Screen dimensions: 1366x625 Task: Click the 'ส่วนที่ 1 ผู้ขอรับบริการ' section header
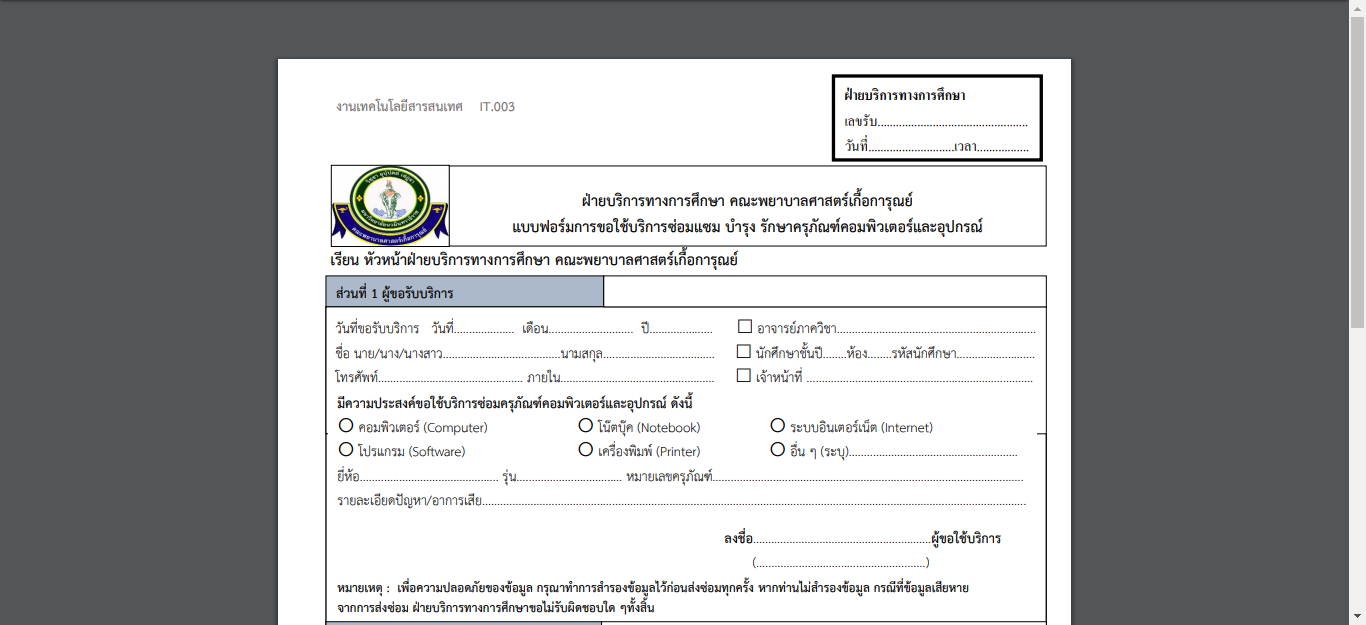point(395,293)
